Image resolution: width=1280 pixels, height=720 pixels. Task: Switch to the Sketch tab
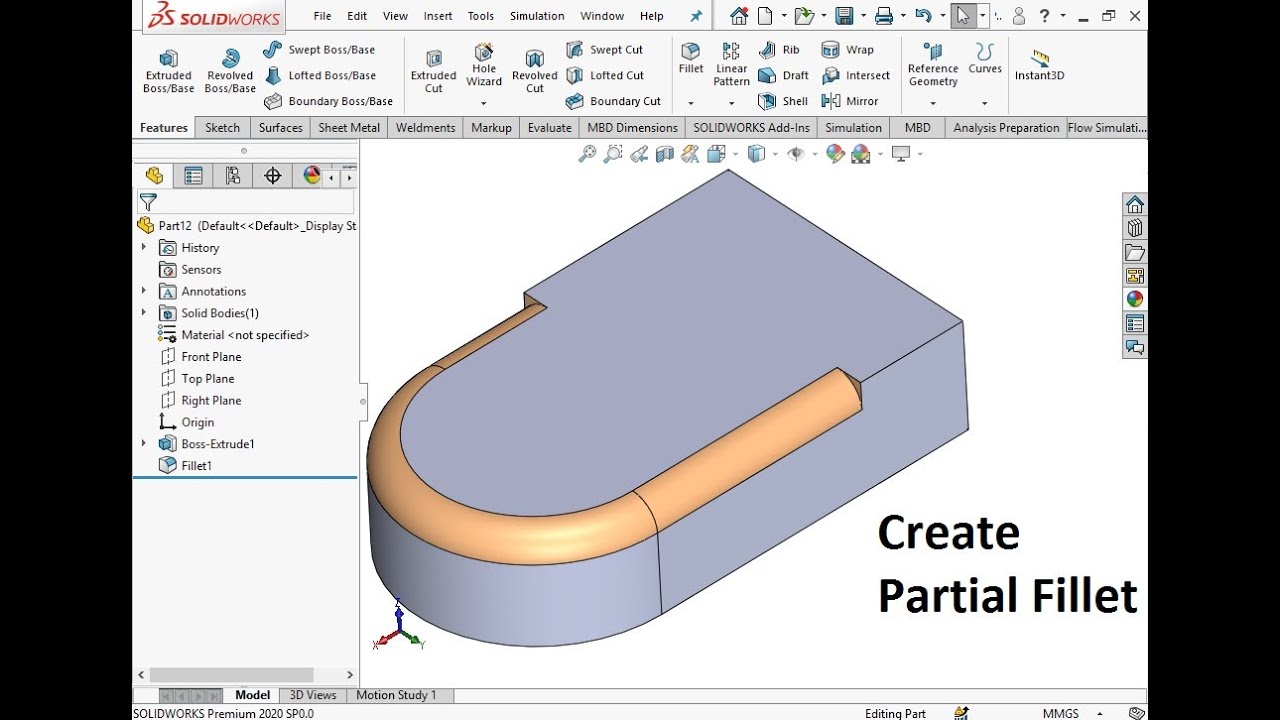click(222, 127)
